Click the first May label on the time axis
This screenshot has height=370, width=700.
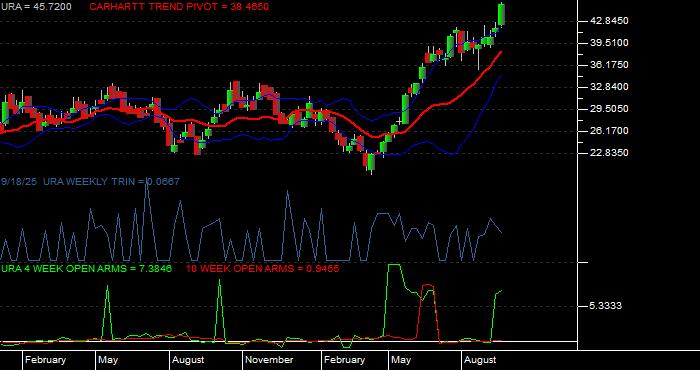[x=108, y=360]
